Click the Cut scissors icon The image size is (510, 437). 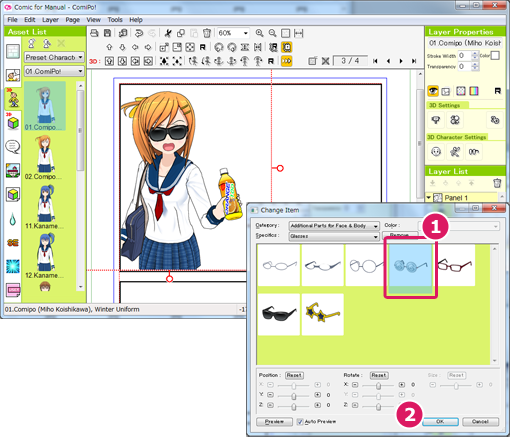[x=168, y=33]
